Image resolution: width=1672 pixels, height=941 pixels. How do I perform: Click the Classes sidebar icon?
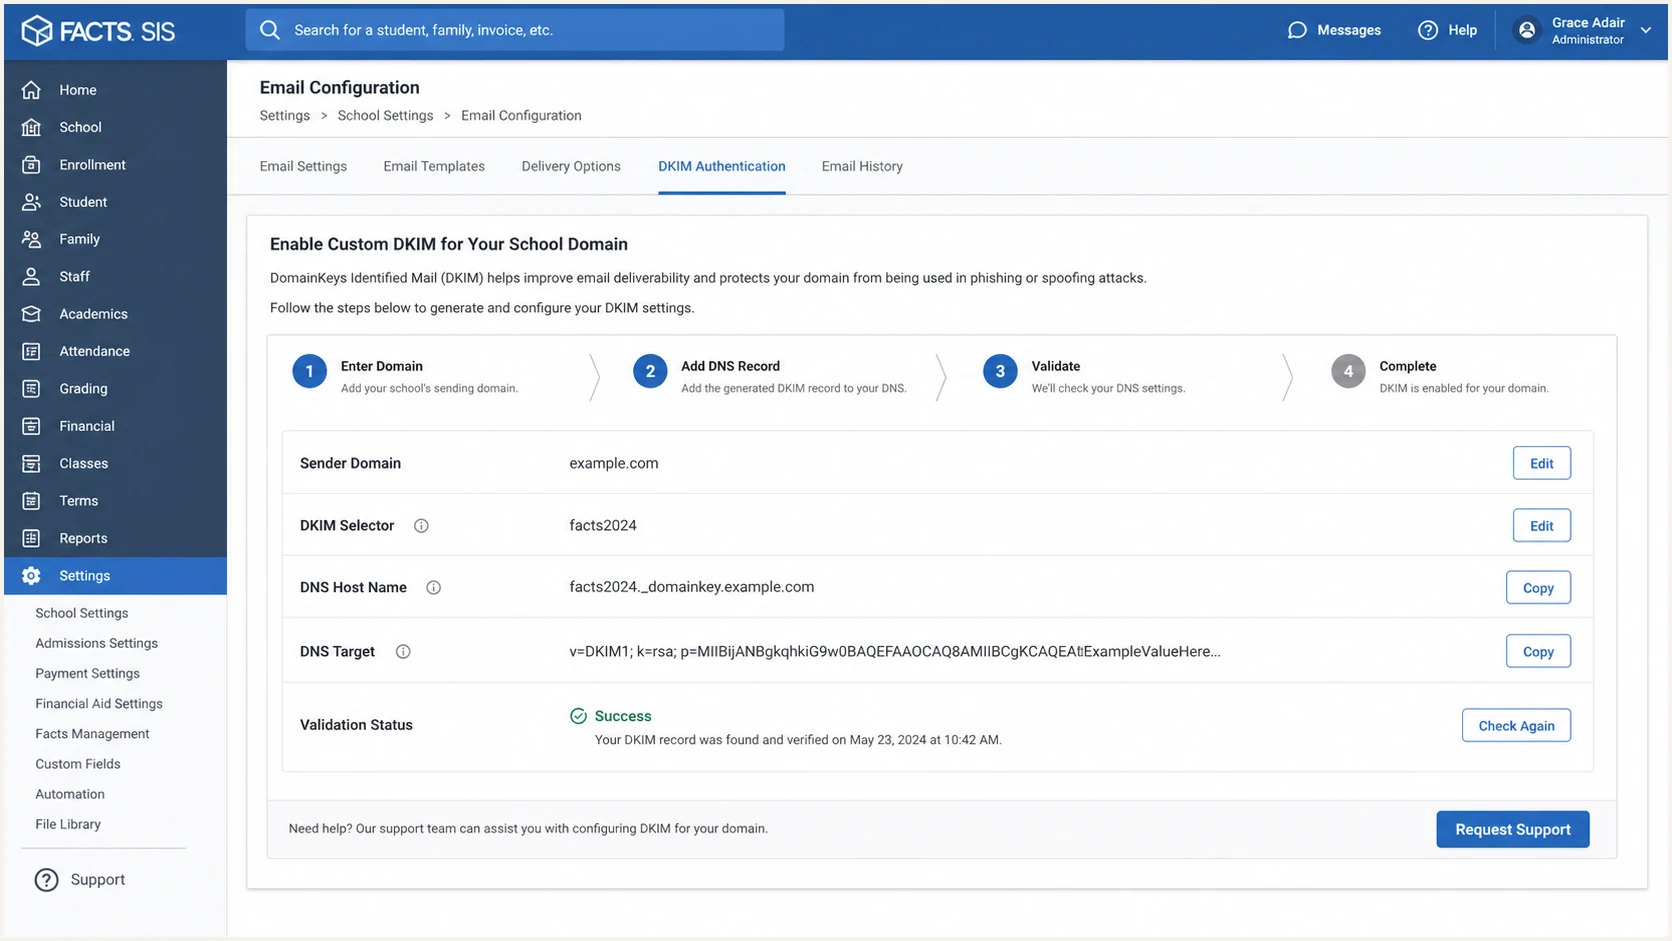[x=32, y=464]
